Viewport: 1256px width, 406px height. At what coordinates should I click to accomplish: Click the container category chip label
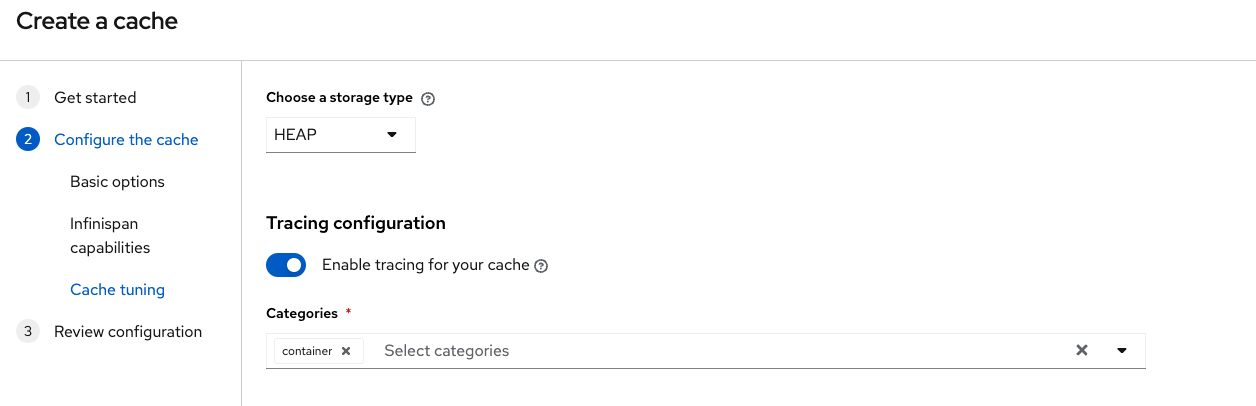tap(307, 351)
